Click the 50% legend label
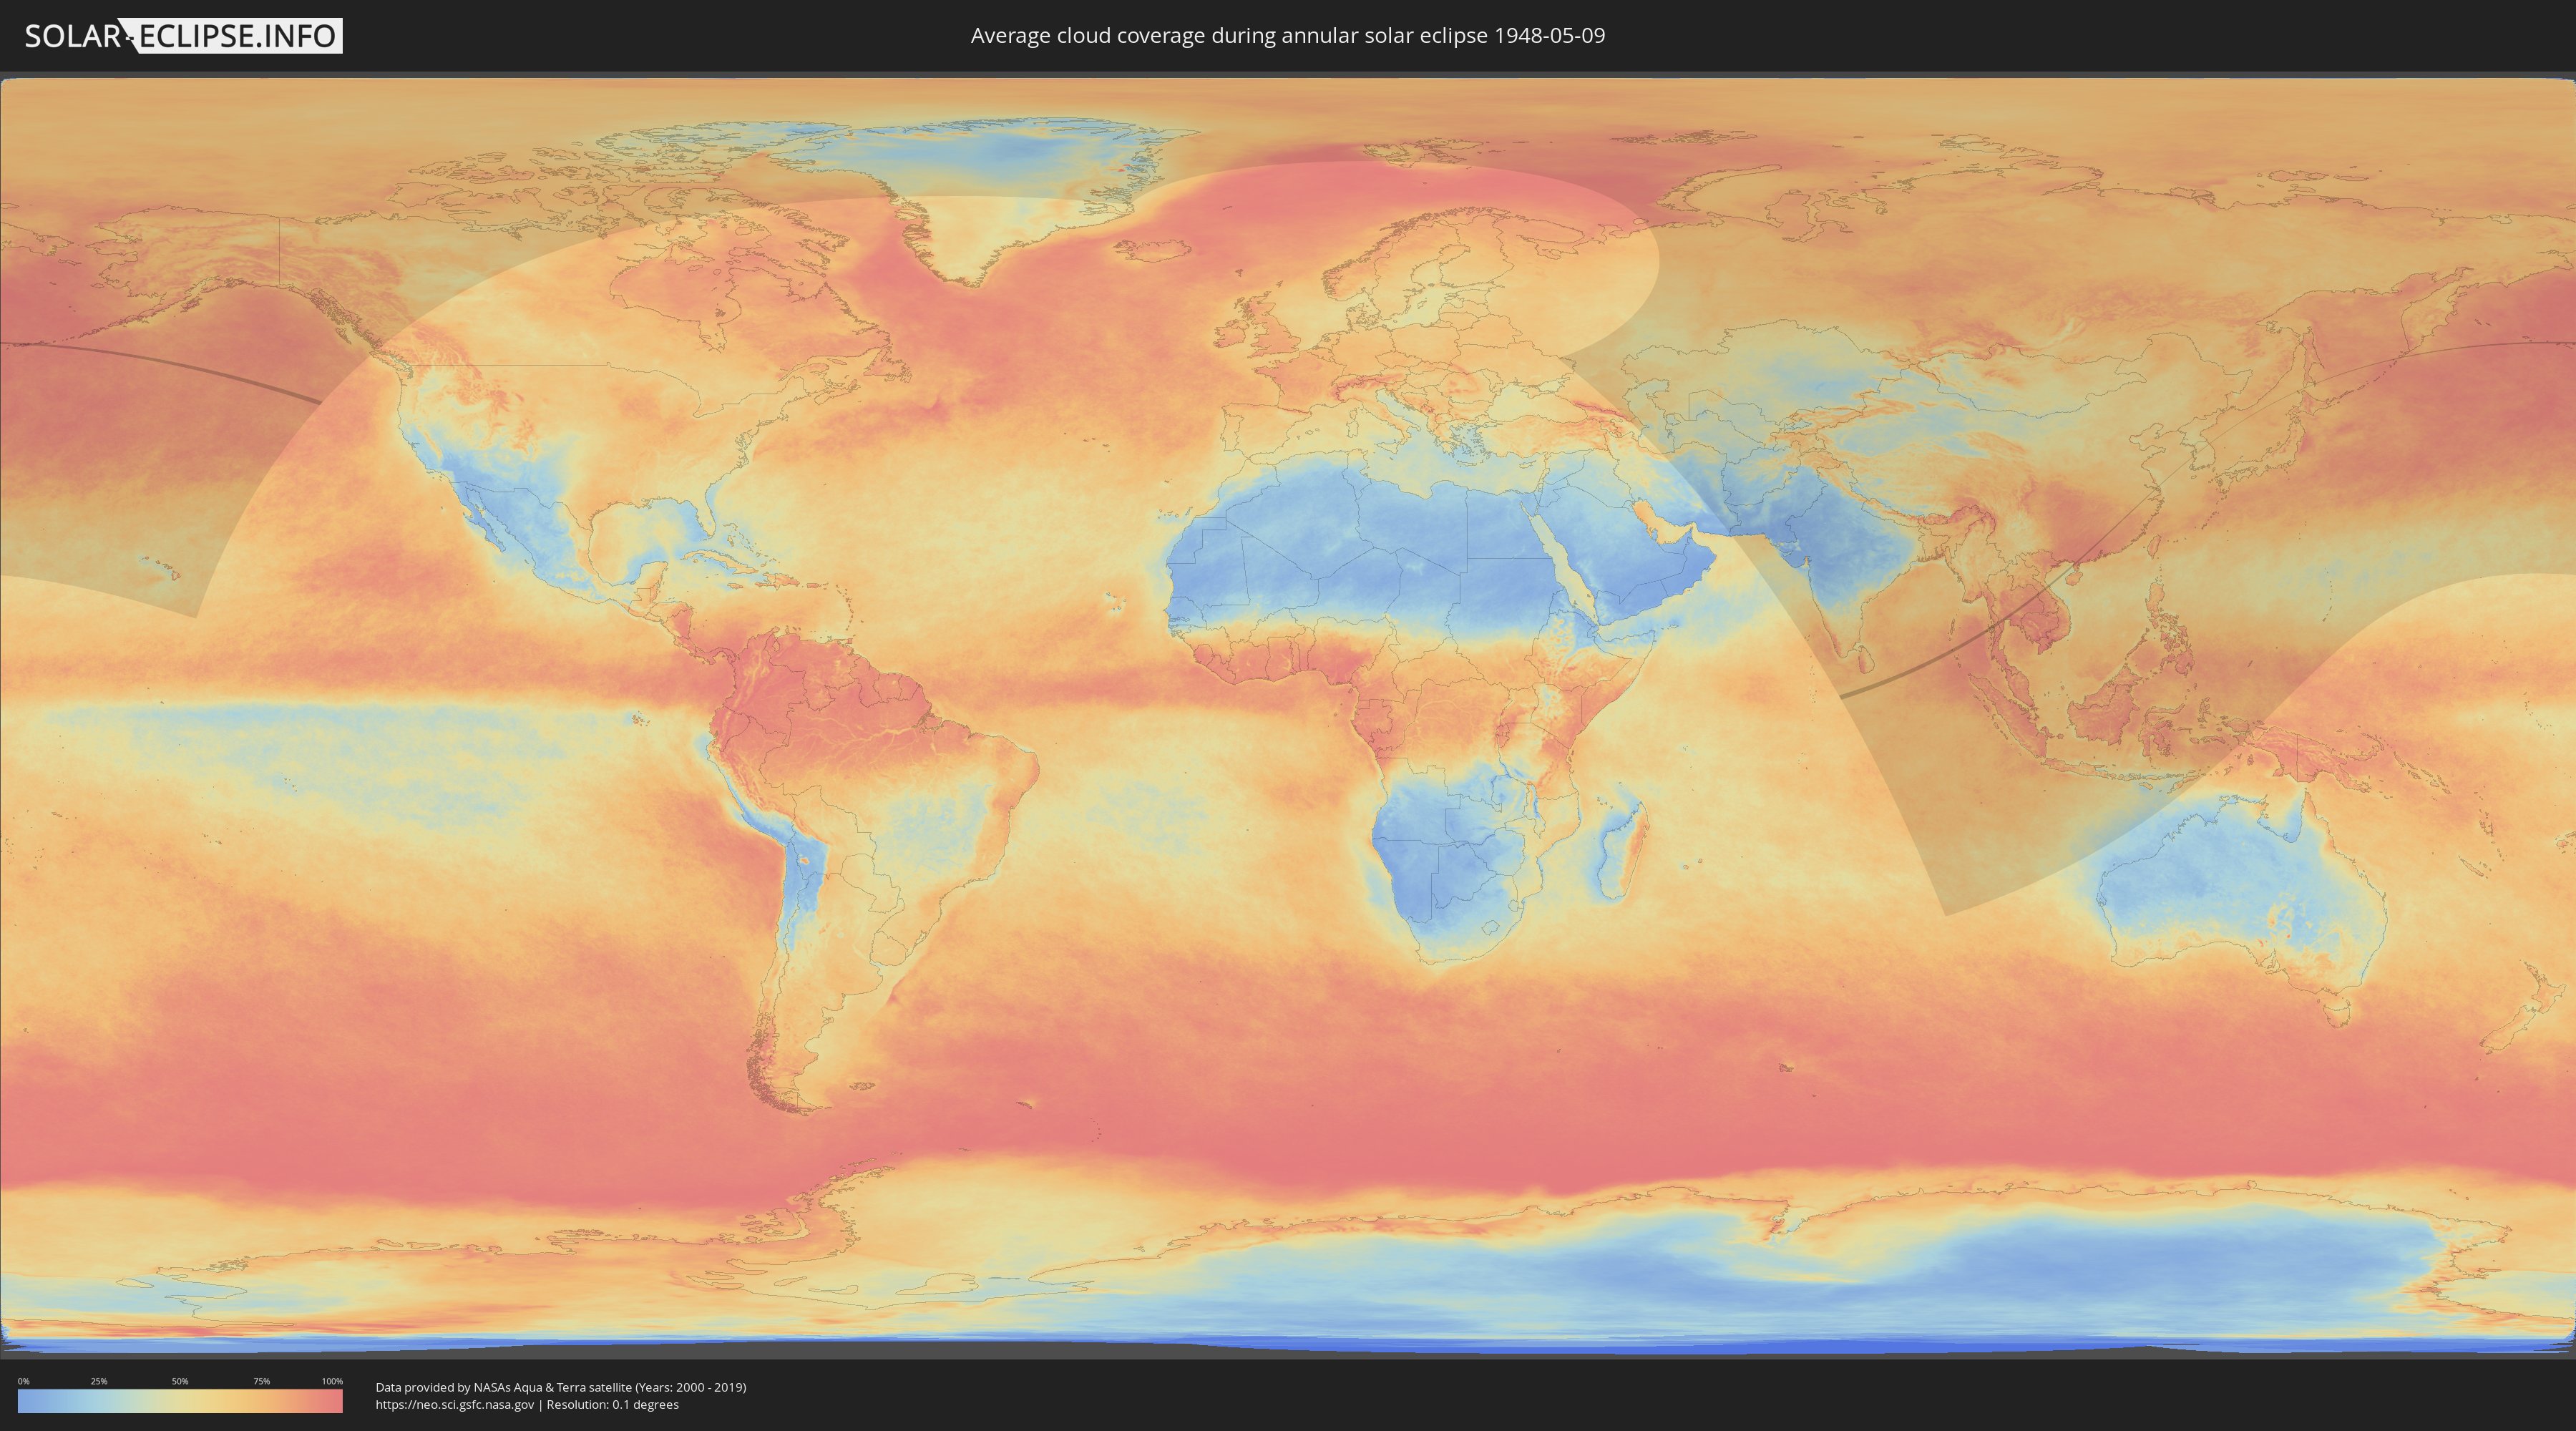The width and height of the screenshot is (2576, 1431). click(180, 1381)
